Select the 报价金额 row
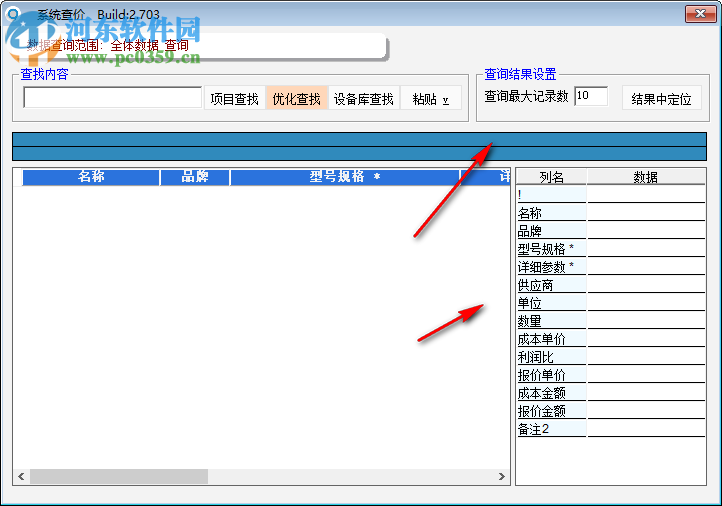 pos(611,411)
